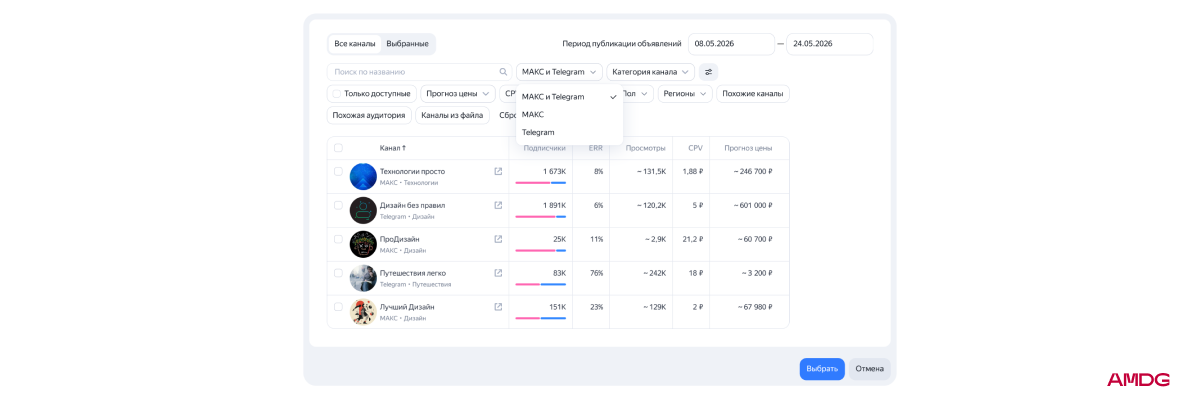Choose the Telegram option in list
Screen dimensions: 1200x400
tap(569, 133)
